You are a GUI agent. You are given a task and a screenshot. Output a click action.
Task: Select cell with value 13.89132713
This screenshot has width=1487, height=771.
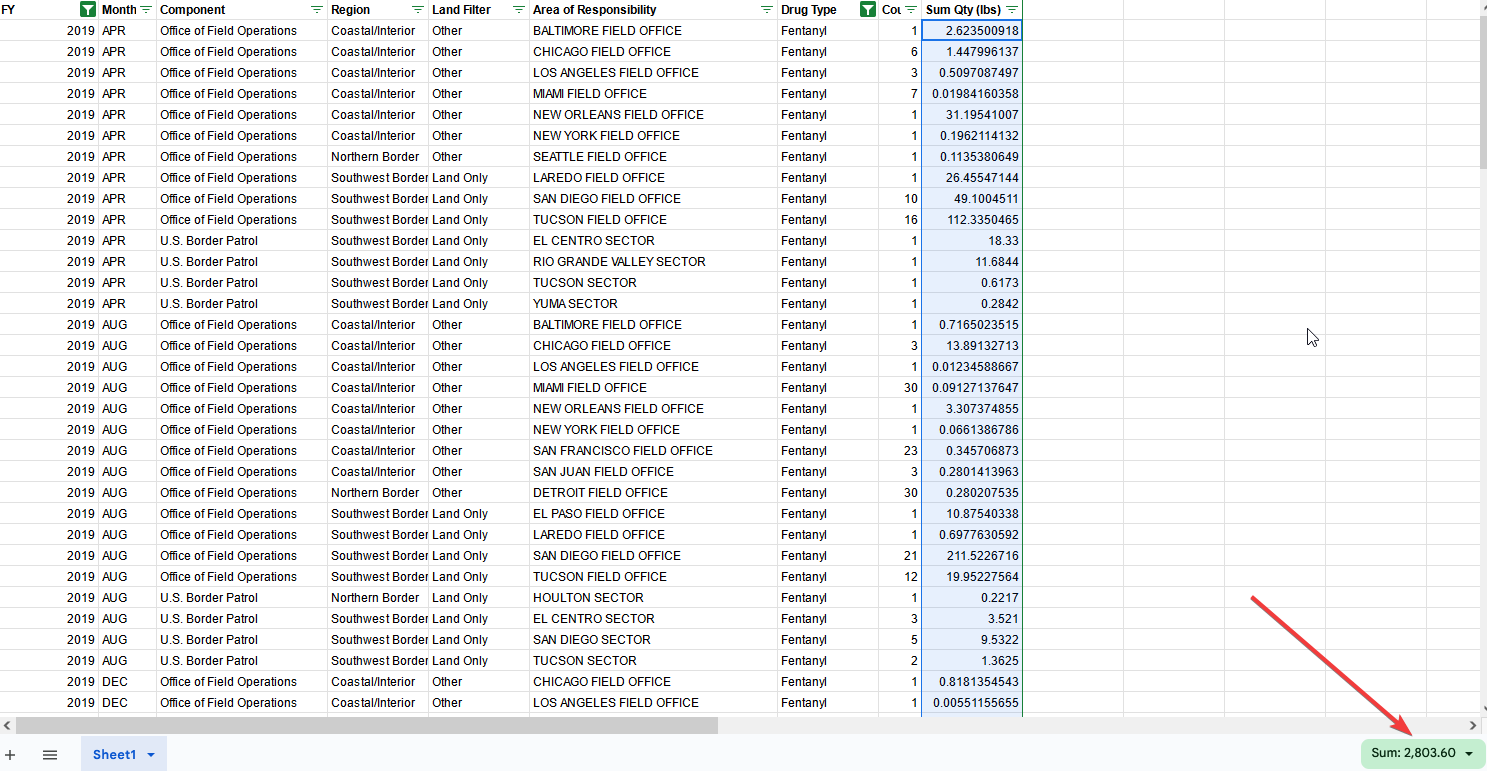pos(972,346)
